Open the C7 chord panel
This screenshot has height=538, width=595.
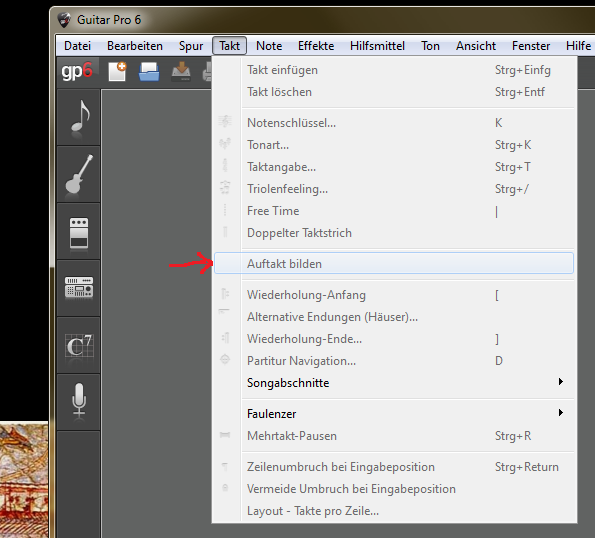tap(79, 345)
